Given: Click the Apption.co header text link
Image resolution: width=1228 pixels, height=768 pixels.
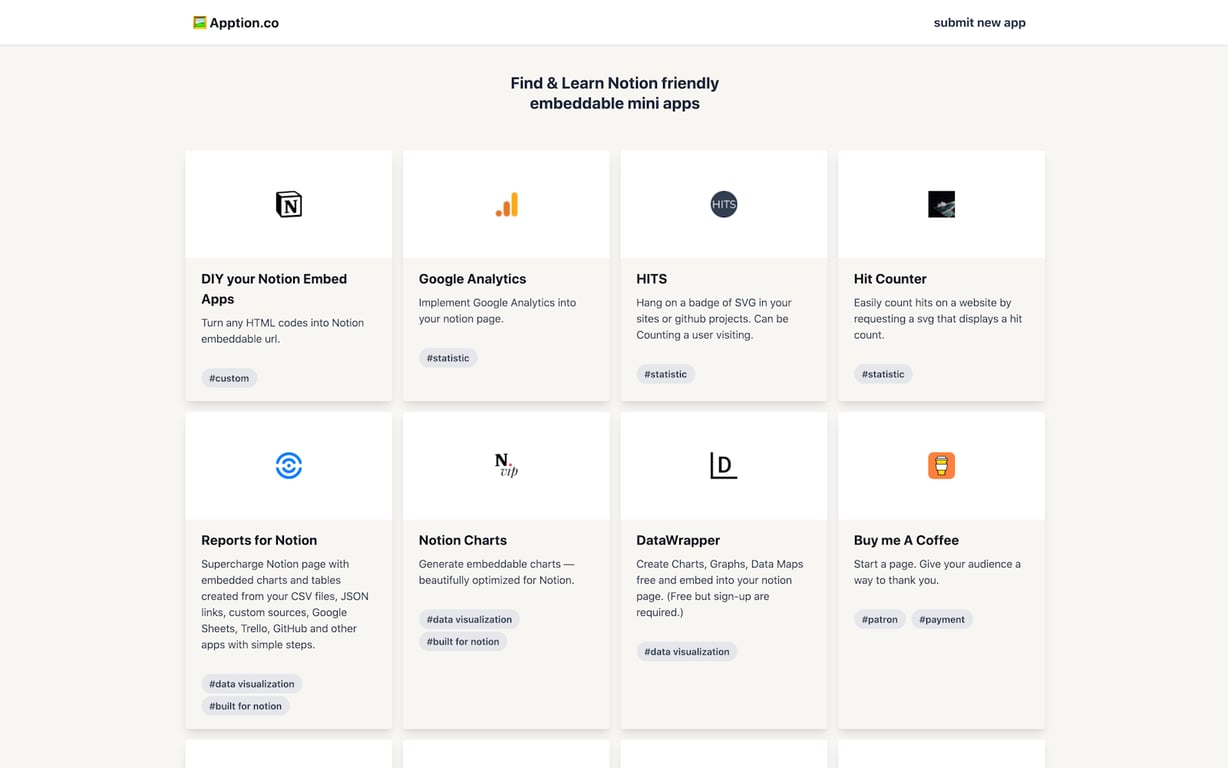Looking at the screenshot, I should coord(243,22).
